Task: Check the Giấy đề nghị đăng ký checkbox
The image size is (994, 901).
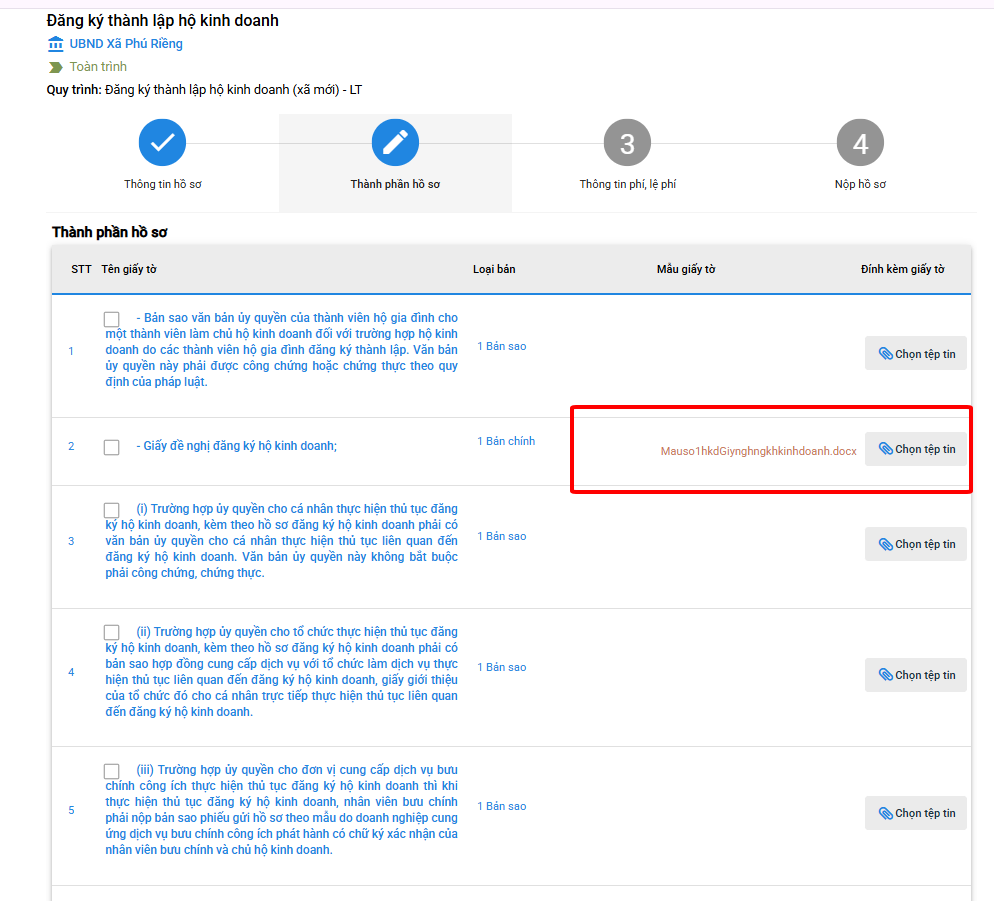Action: [112, 447]
